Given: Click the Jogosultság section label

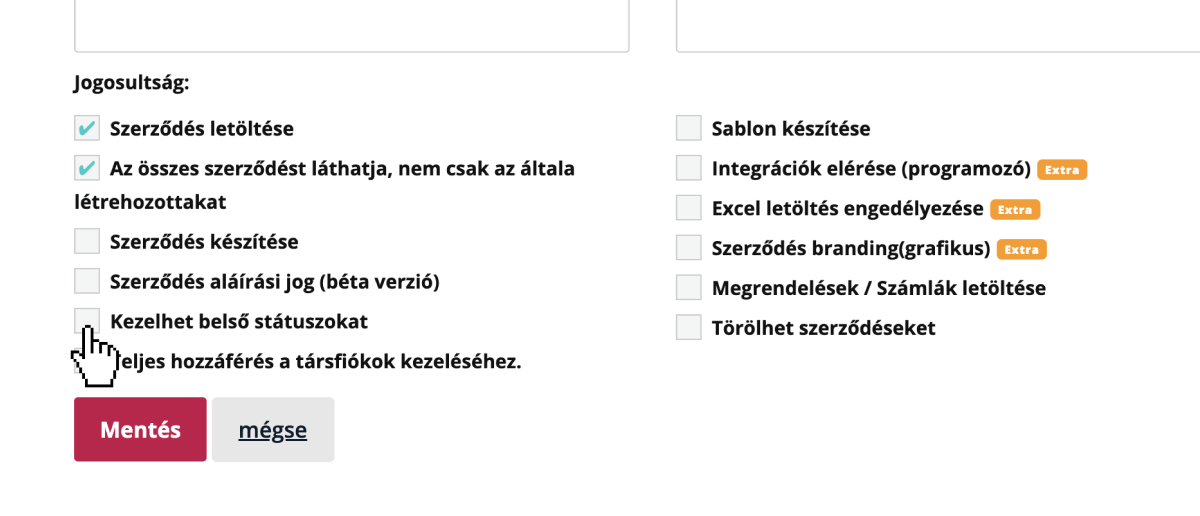Looking at the screenshot, I should coord(131,84).
